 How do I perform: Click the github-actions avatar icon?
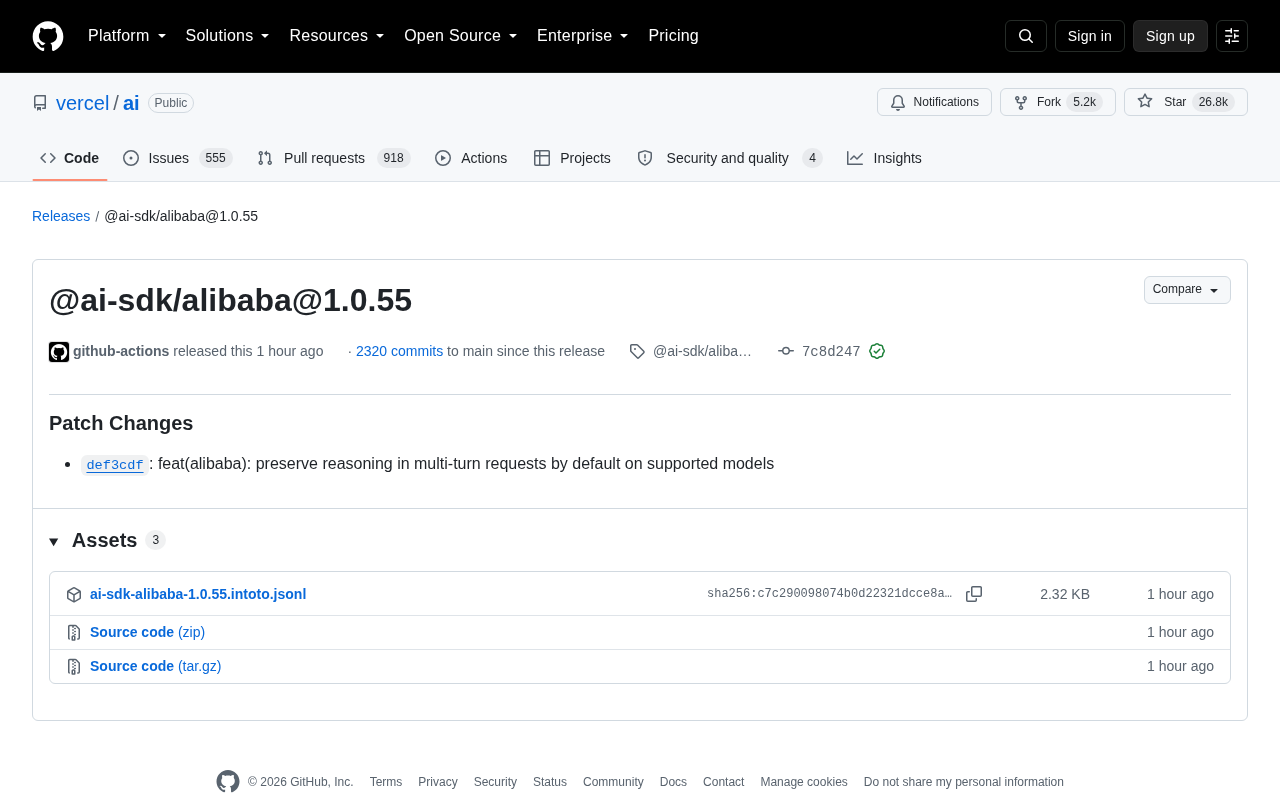59,352
